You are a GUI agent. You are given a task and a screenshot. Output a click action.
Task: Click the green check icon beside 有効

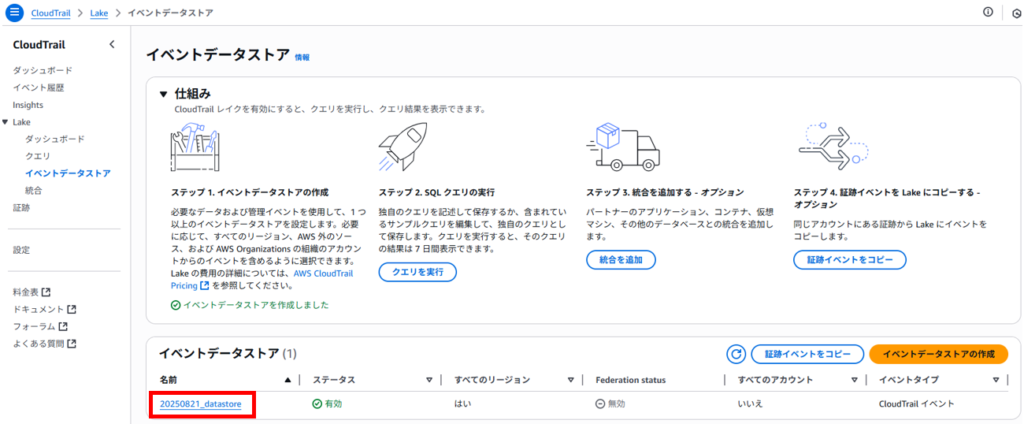click(317, 404)
